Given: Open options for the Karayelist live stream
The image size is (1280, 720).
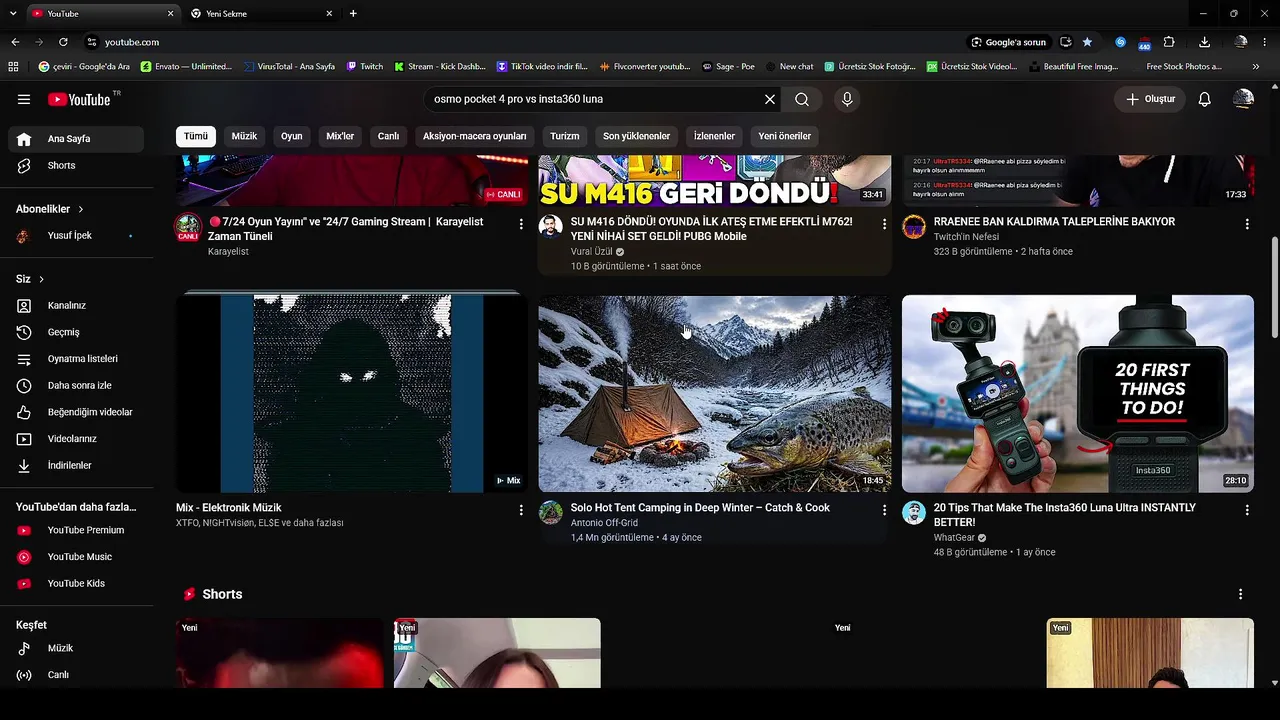Looking at the screenshot, I should click(x=521, y=224).
